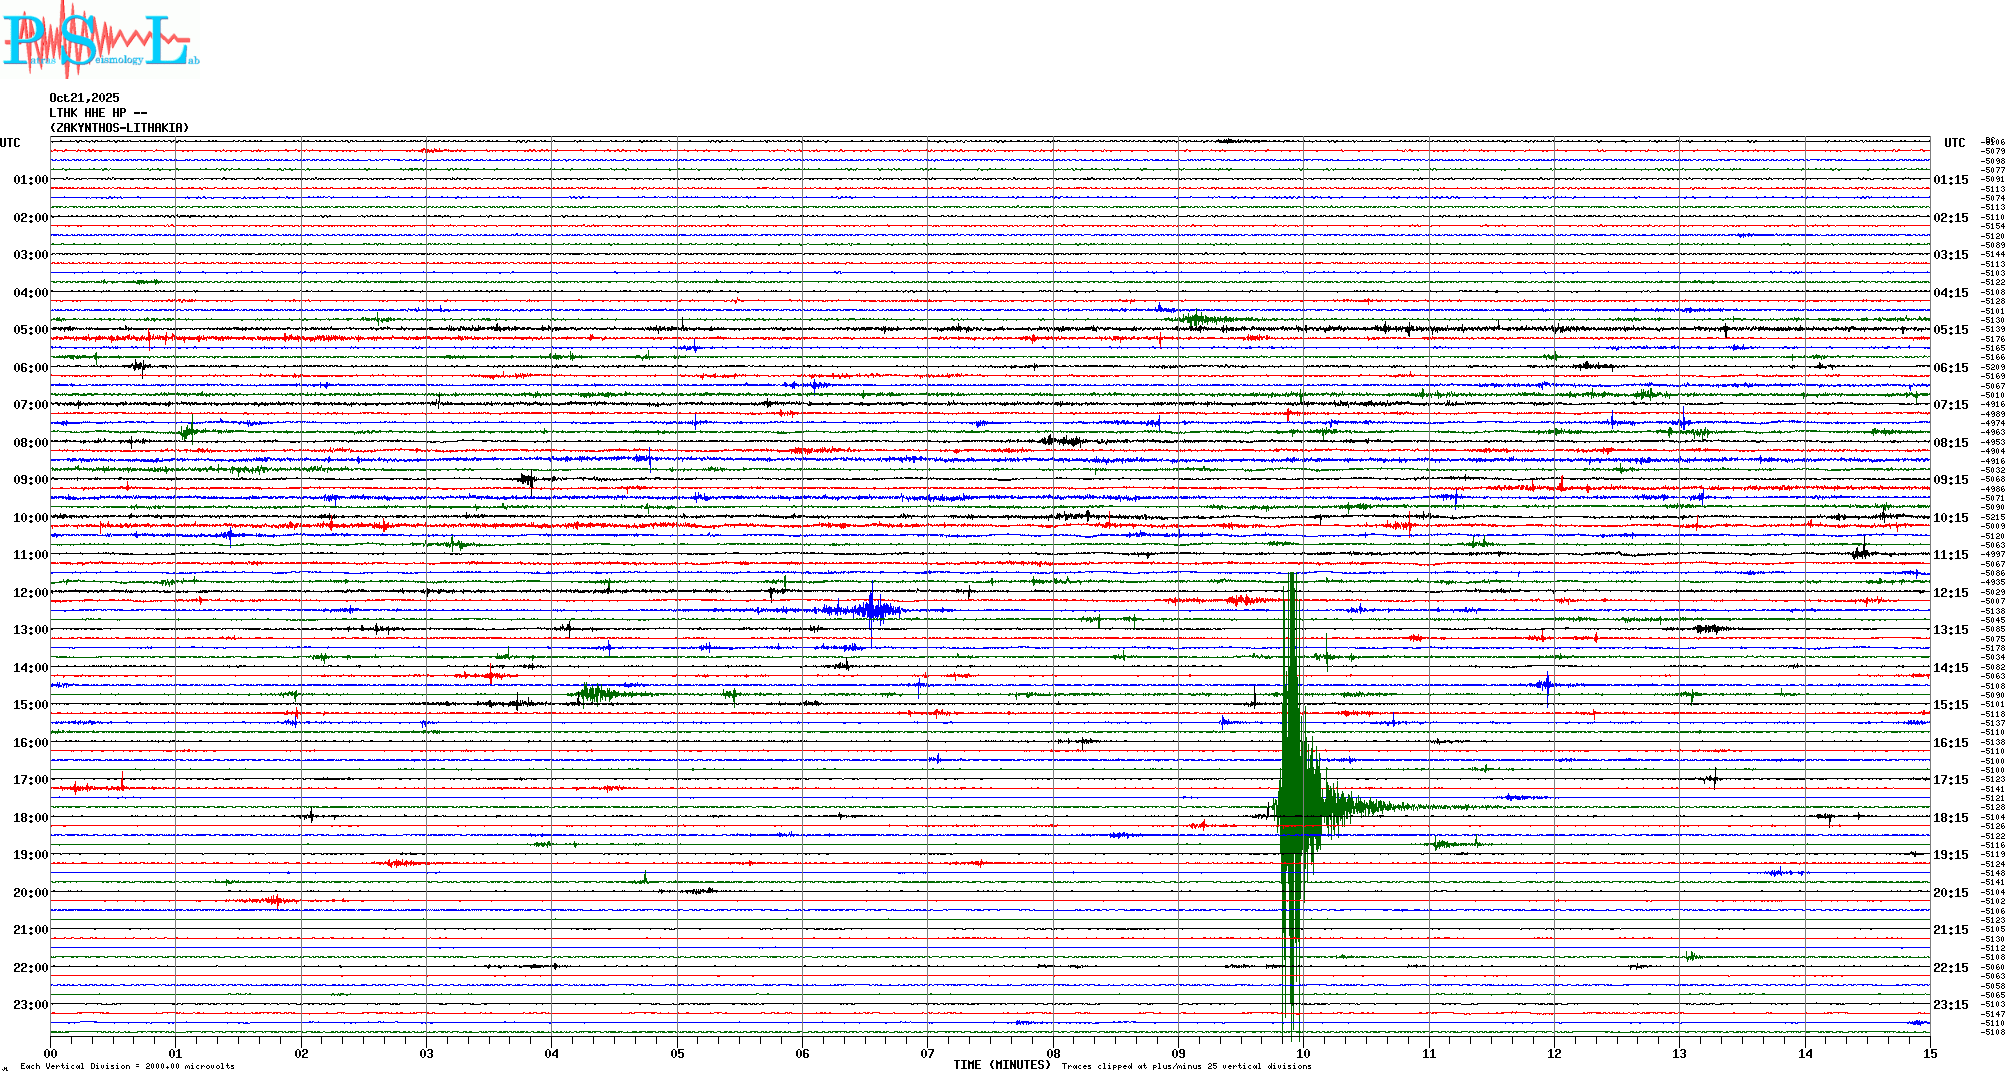Click the 01:15 label on right axis
Screen dimensions: 2010x1080
[x=1950, y=180]
